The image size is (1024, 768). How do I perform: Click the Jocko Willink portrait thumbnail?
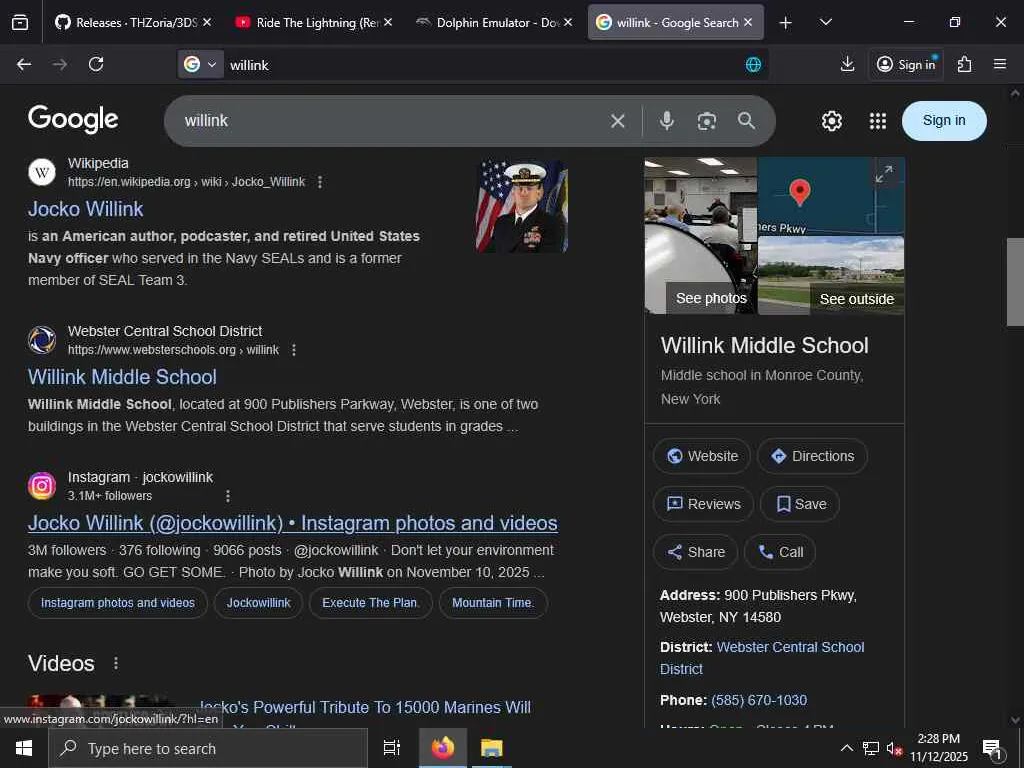[522, 206]
